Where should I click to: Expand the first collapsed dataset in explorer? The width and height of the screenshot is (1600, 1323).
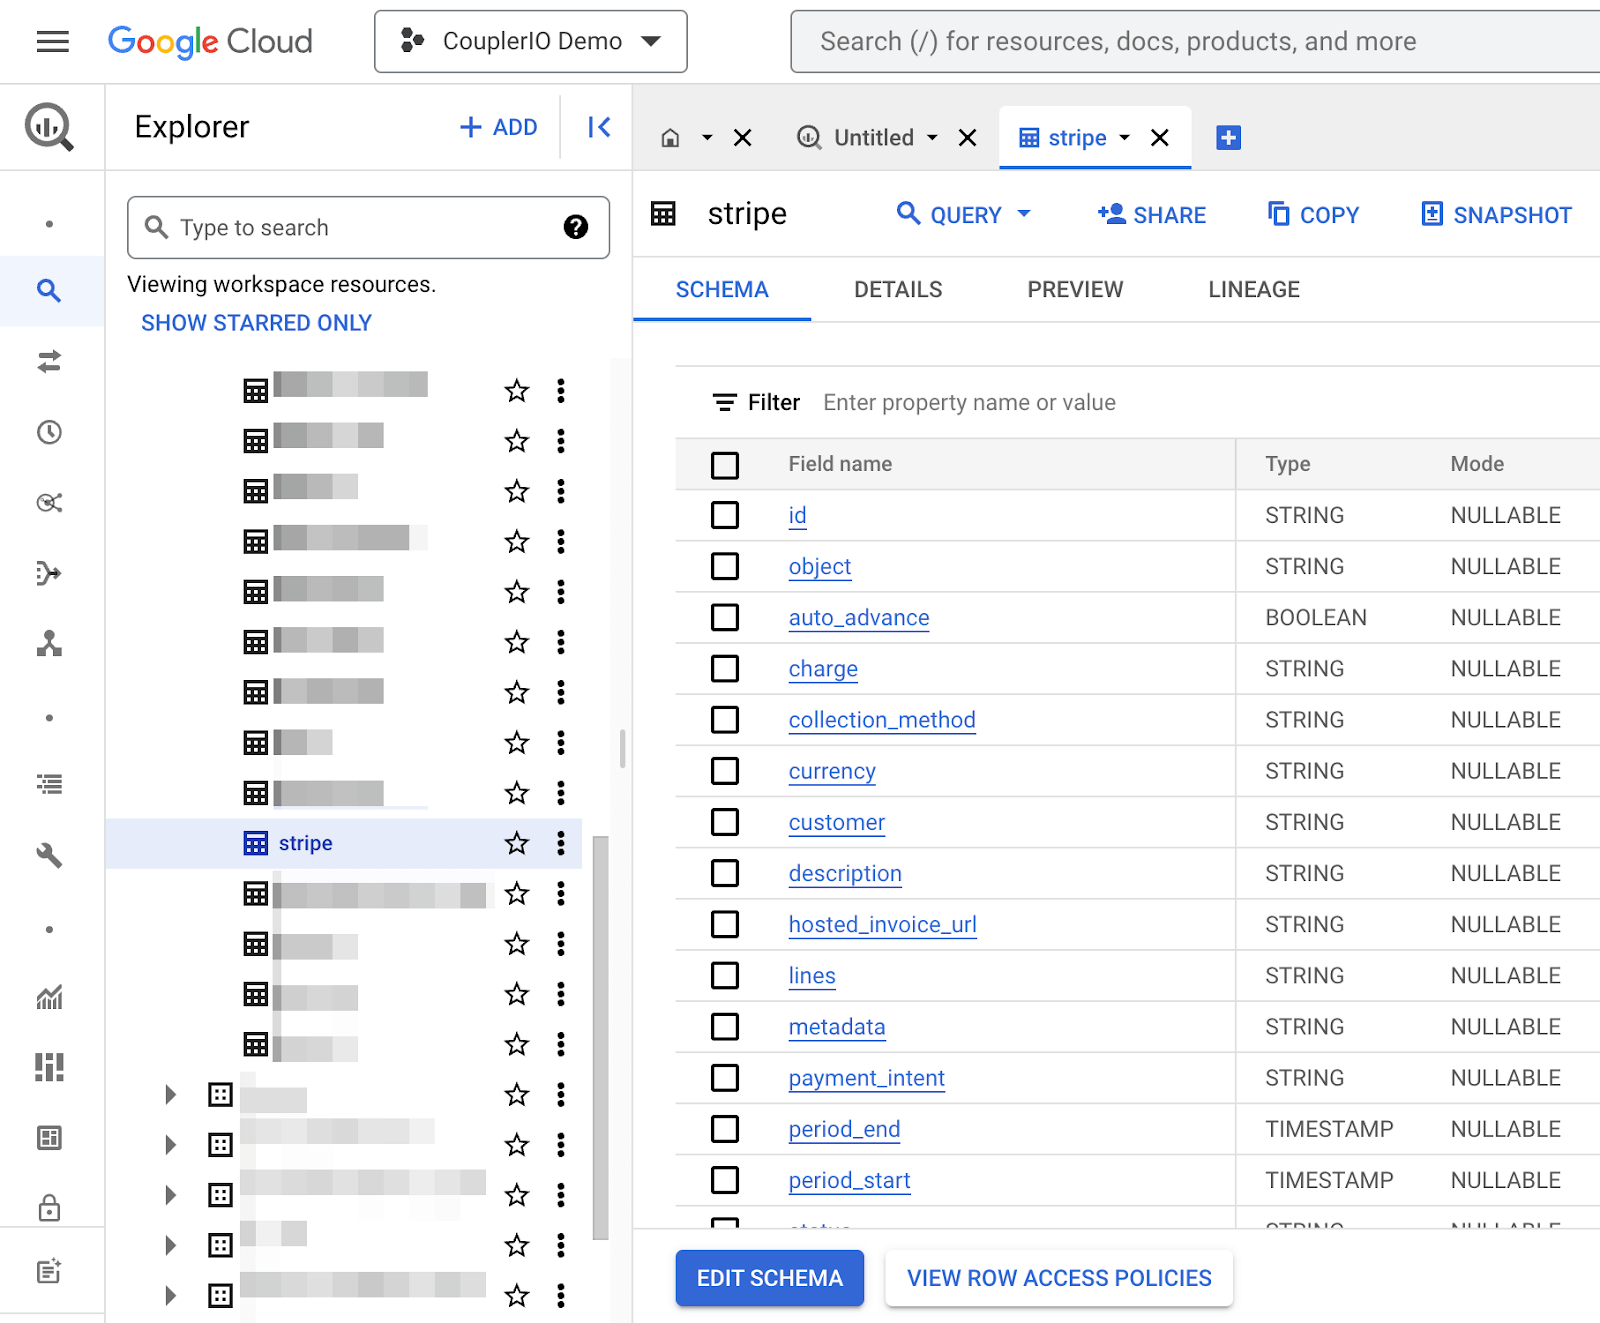(x=170, y=1094)
